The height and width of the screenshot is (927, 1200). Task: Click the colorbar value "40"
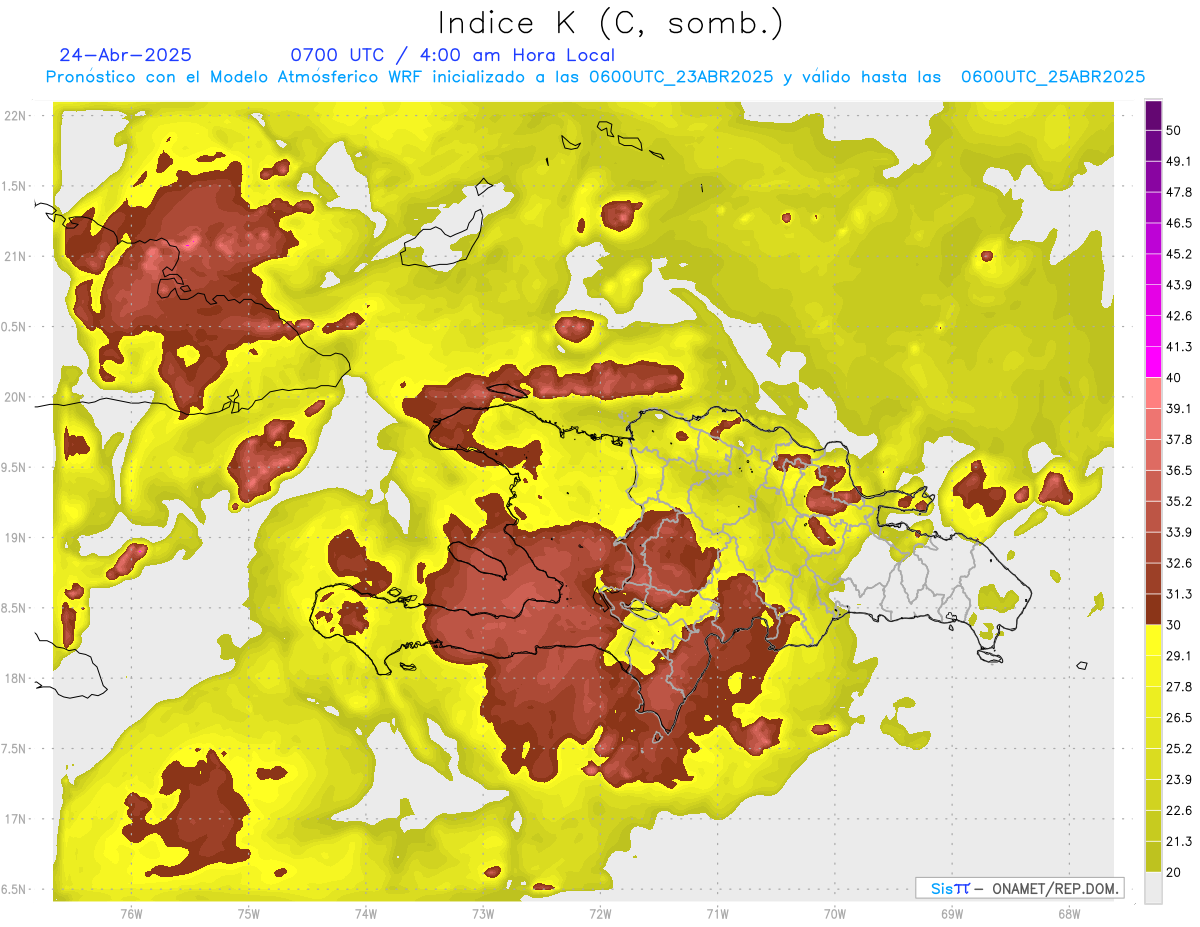pos(1174,378)
